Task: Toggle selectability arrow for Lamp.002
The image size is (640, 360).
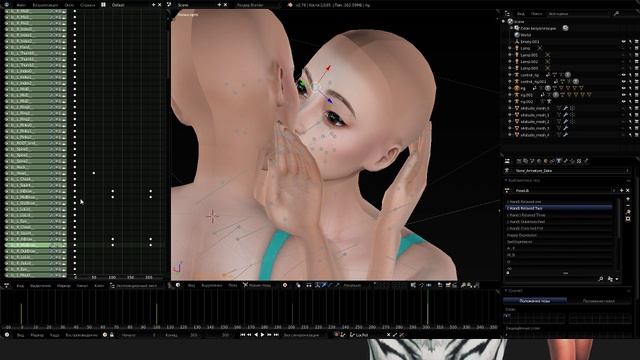Action: pyautogui.click(x=630, y=62)
